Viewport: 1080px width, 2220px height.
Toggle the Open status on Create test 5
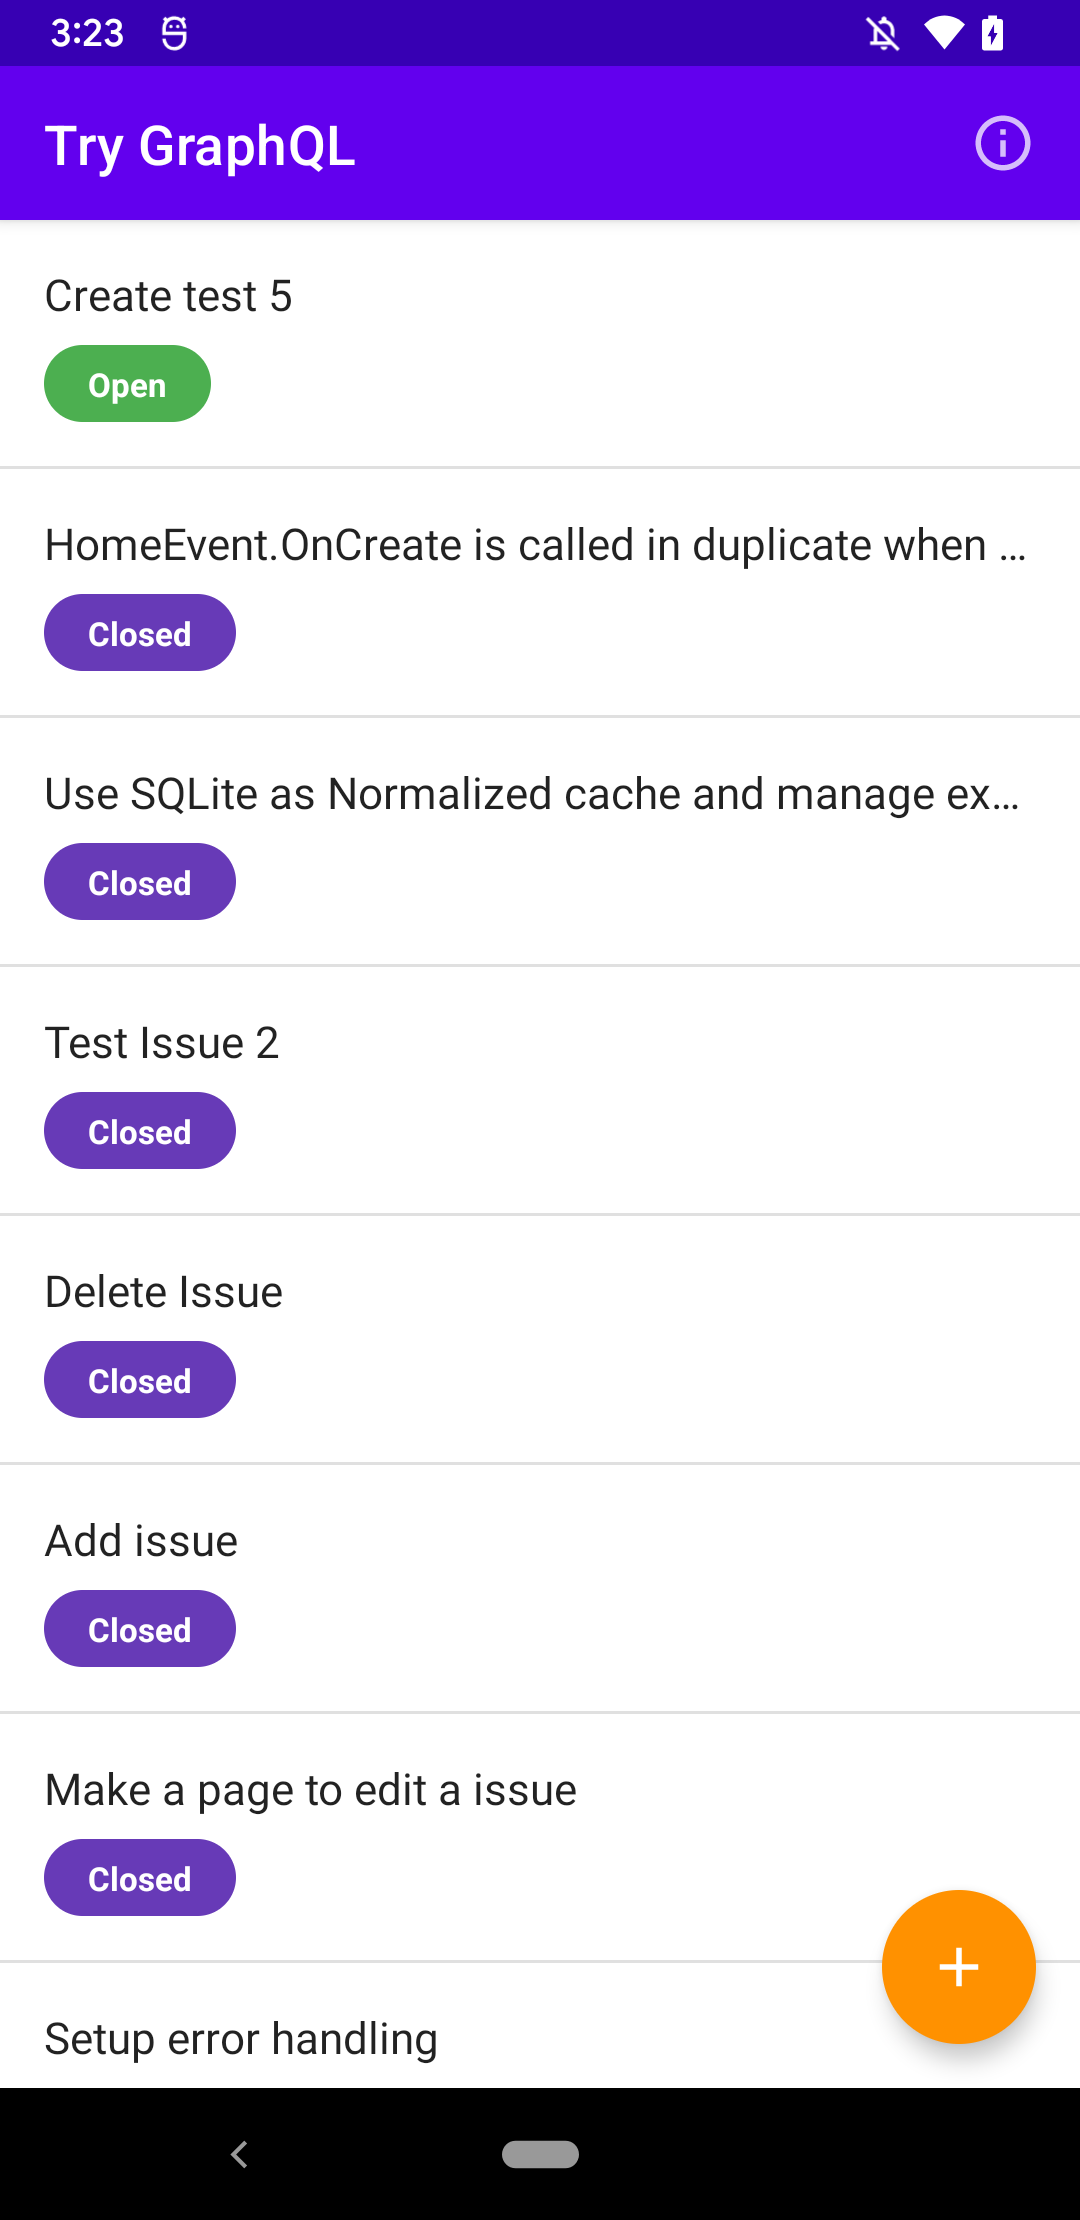127,383
